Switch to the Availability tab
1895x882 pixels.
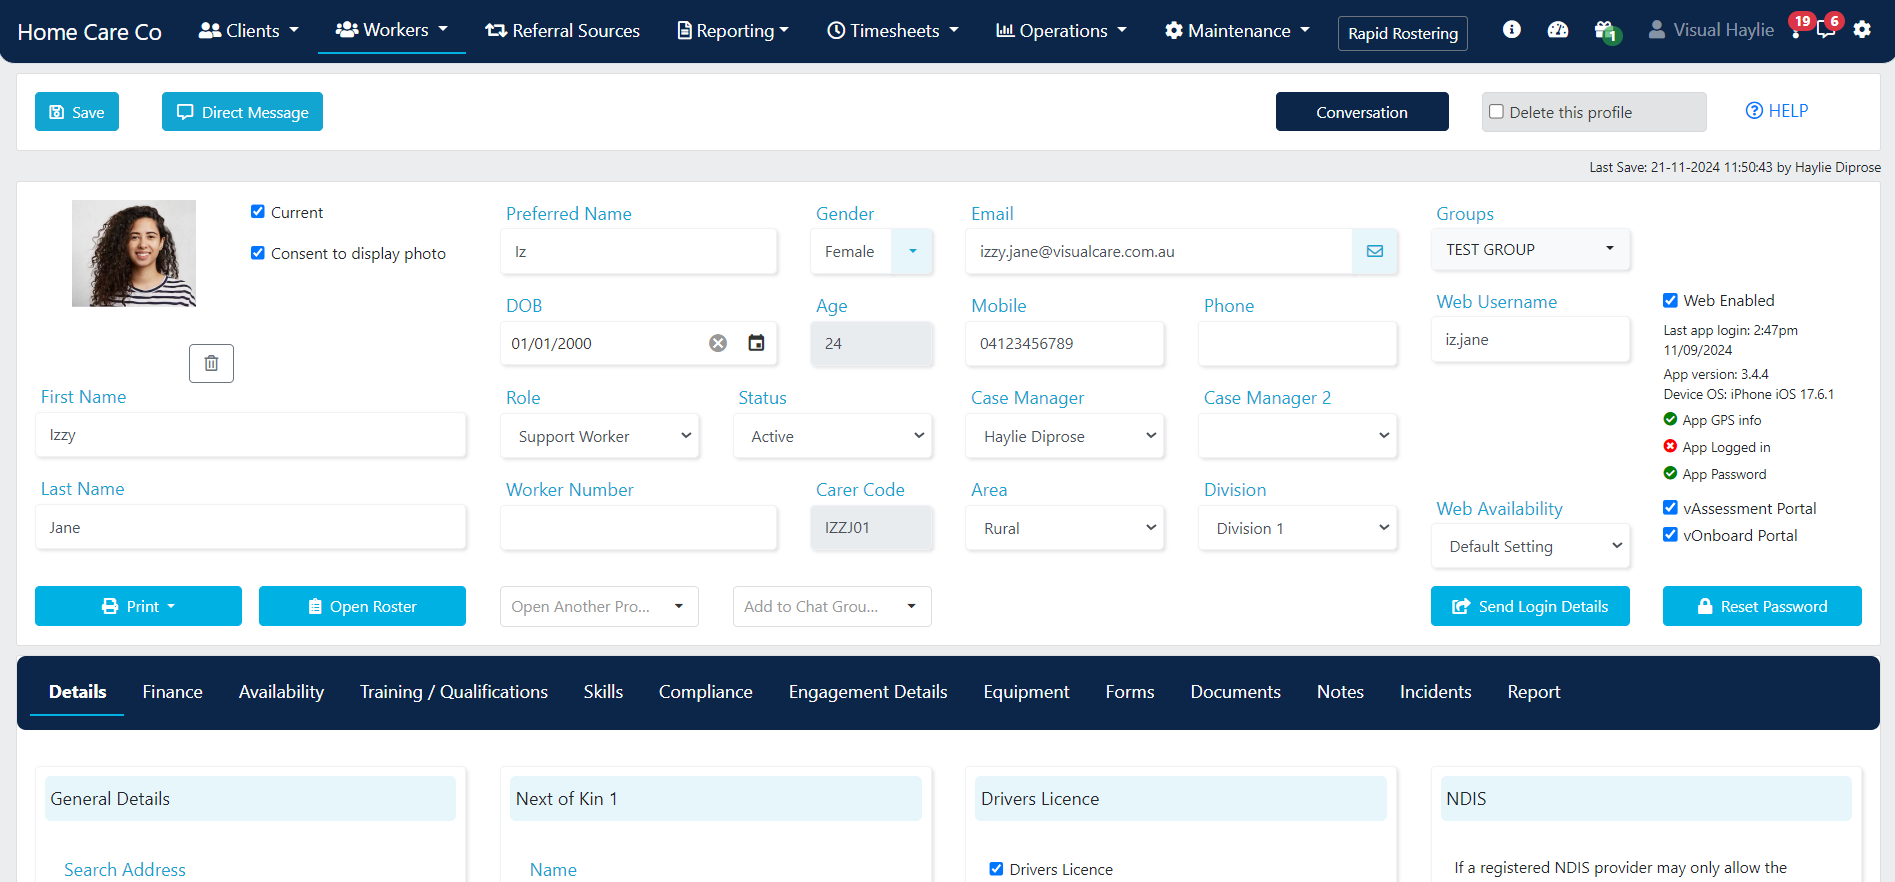[x=281, y=692]
